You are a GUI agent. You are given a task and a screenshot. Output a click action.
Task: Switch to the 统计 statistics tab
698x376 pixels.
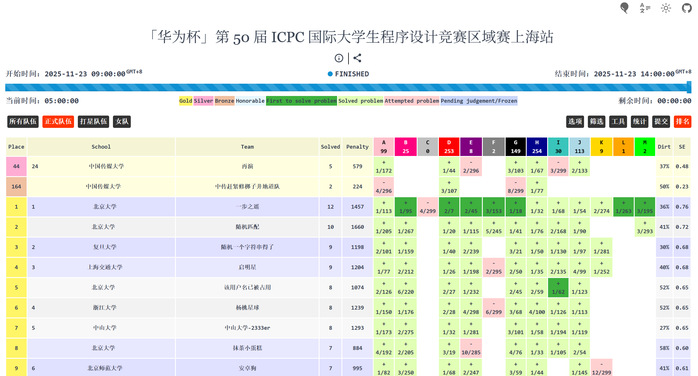[639, 121]
